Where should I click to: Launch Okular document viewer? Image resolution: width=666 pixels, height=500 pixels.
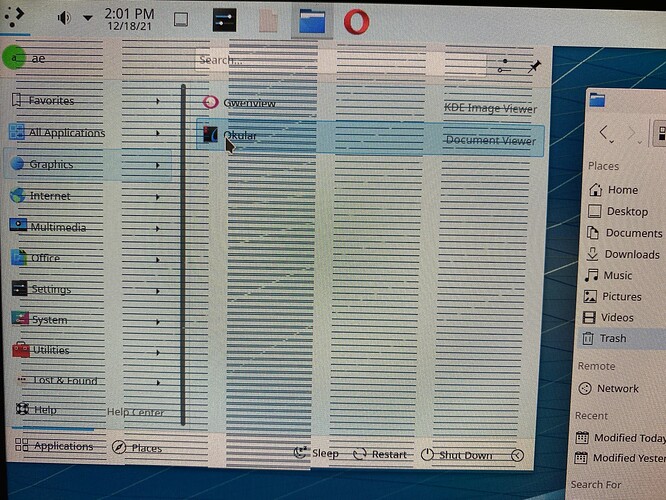tap(370, 138)
